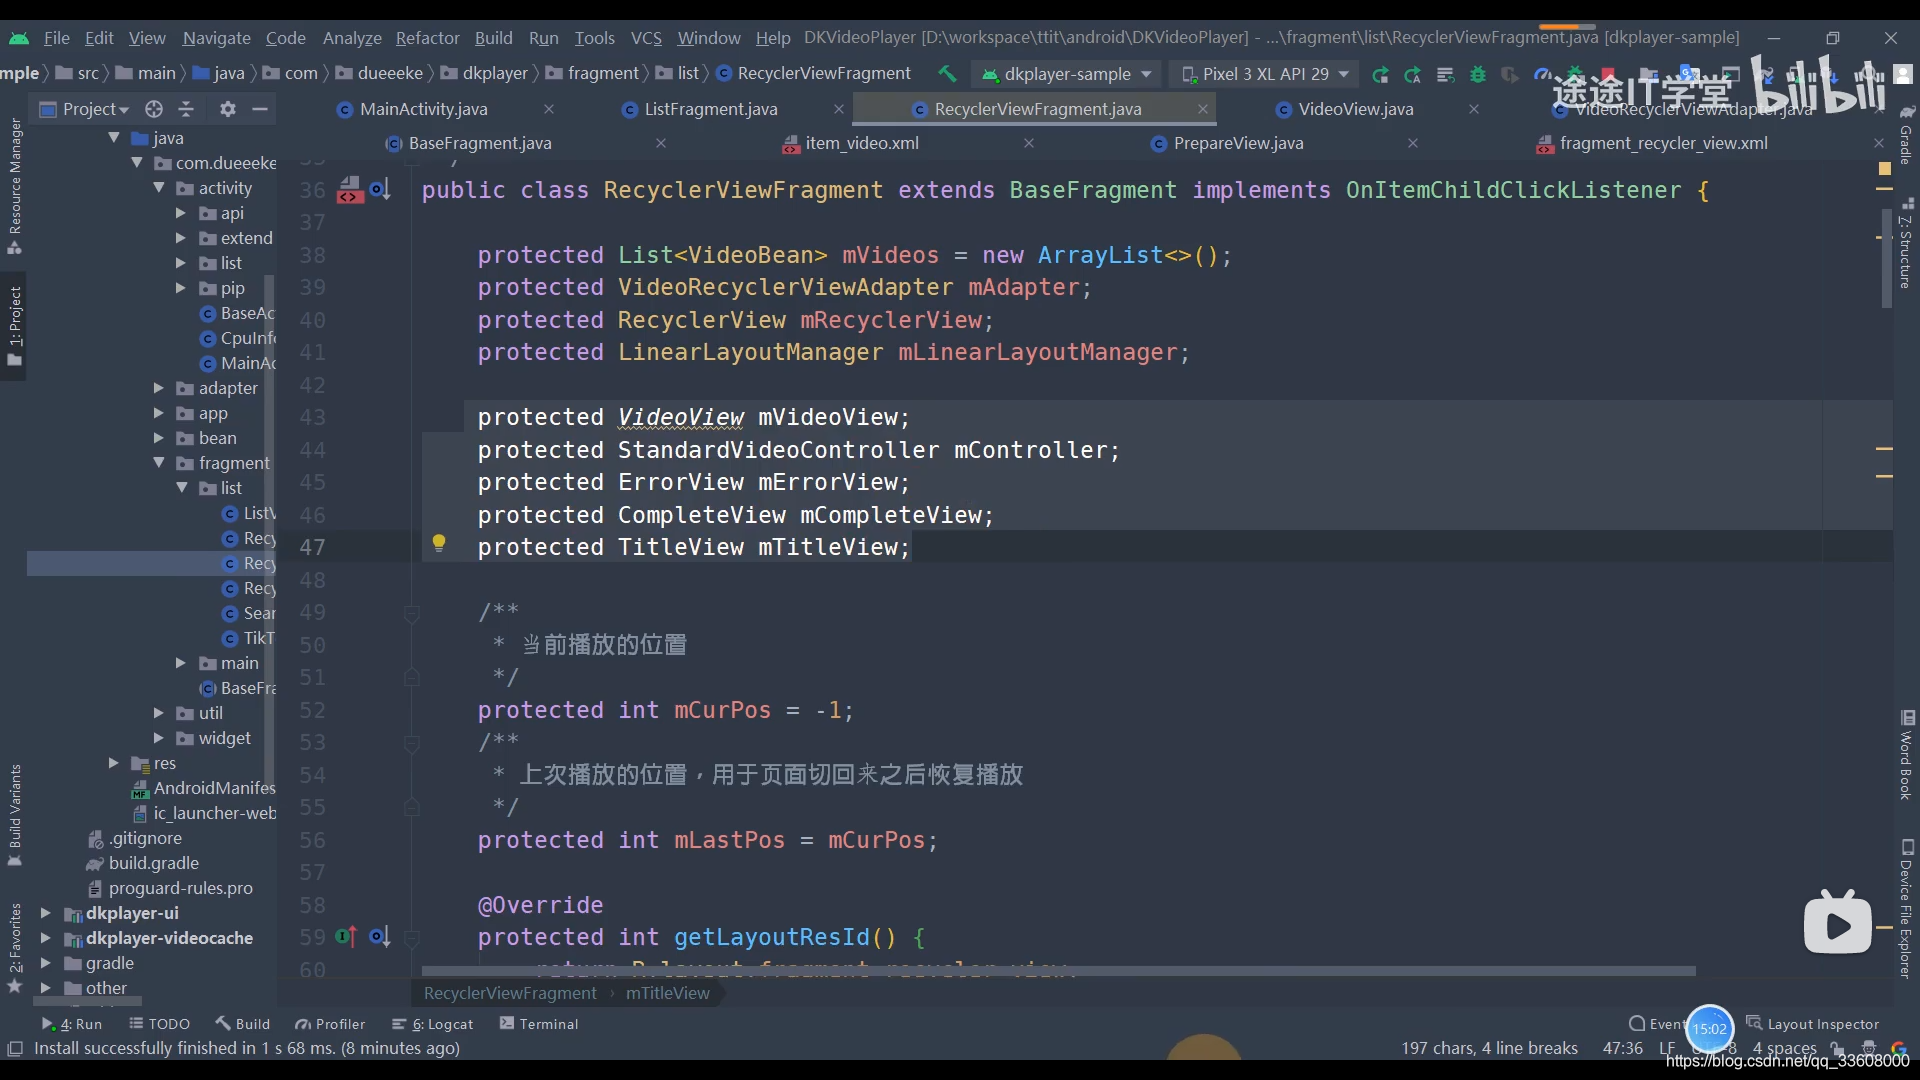
Task: Click the Profile app gauge icon
Action: coord(1542,74)
